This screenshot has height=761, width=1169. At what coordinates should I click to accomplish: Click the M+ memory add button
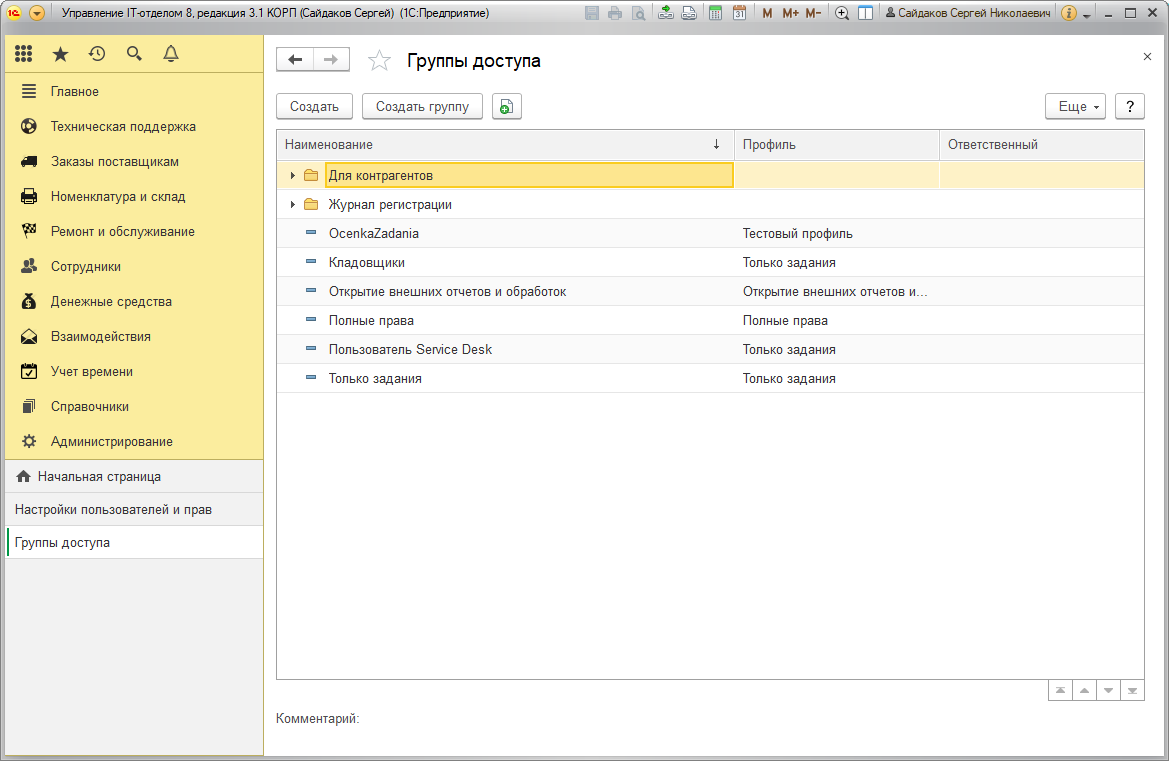click(x=790, y=13)
